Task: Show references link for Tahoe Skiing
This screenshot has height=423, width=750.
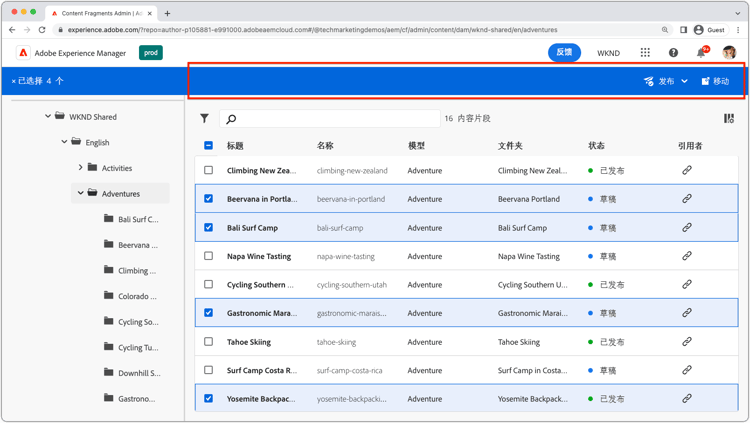Action: (687, 341)
